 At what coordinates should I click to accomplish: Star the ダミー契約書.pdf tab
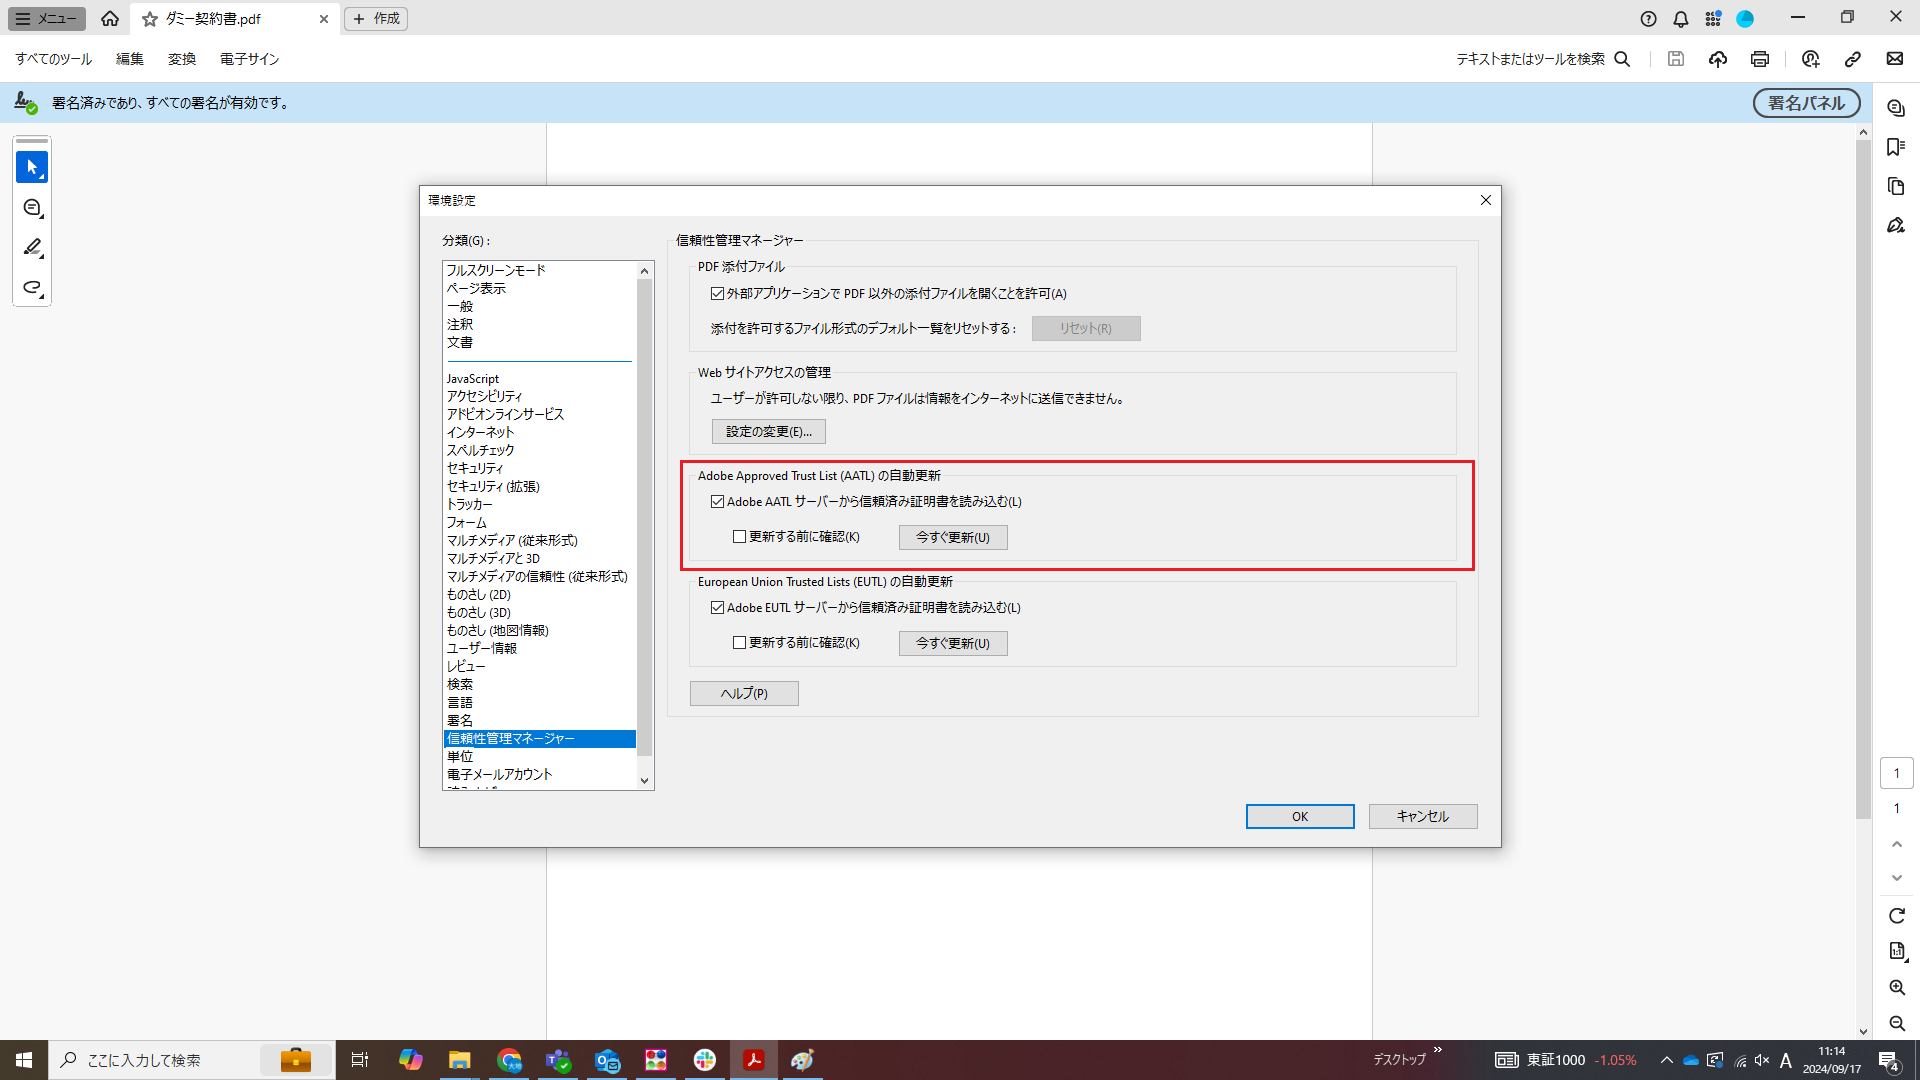tap(150, 19)
